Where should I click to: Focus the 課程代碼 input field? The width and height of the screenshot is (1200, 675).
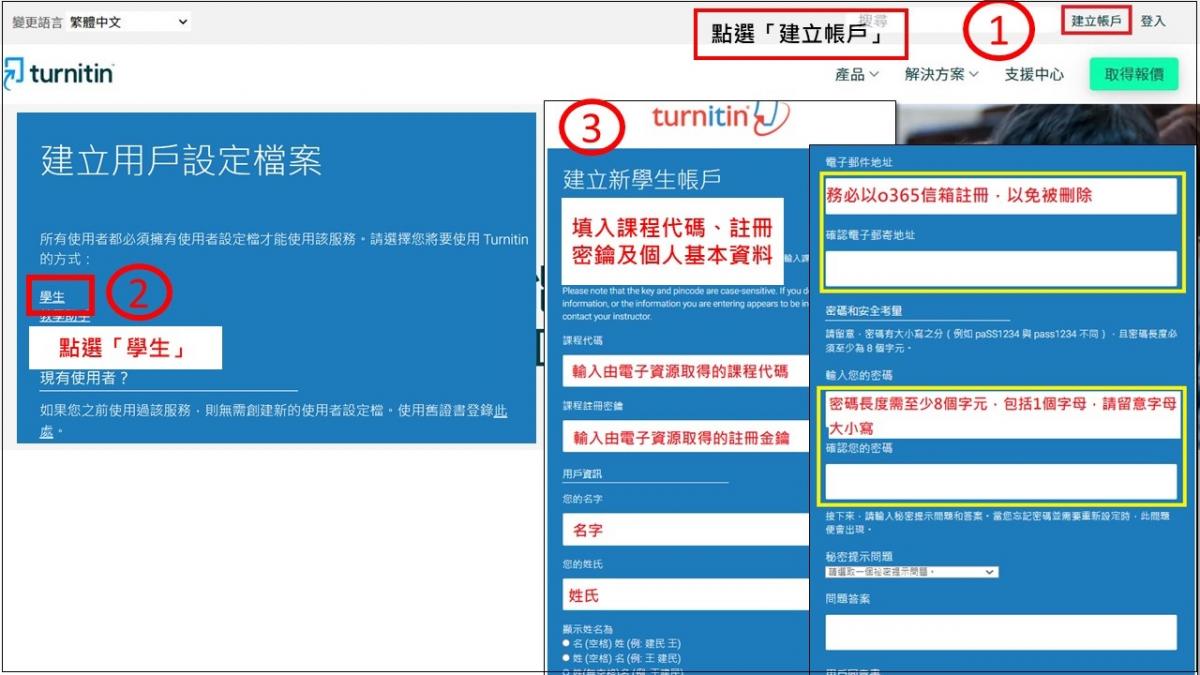686,371
